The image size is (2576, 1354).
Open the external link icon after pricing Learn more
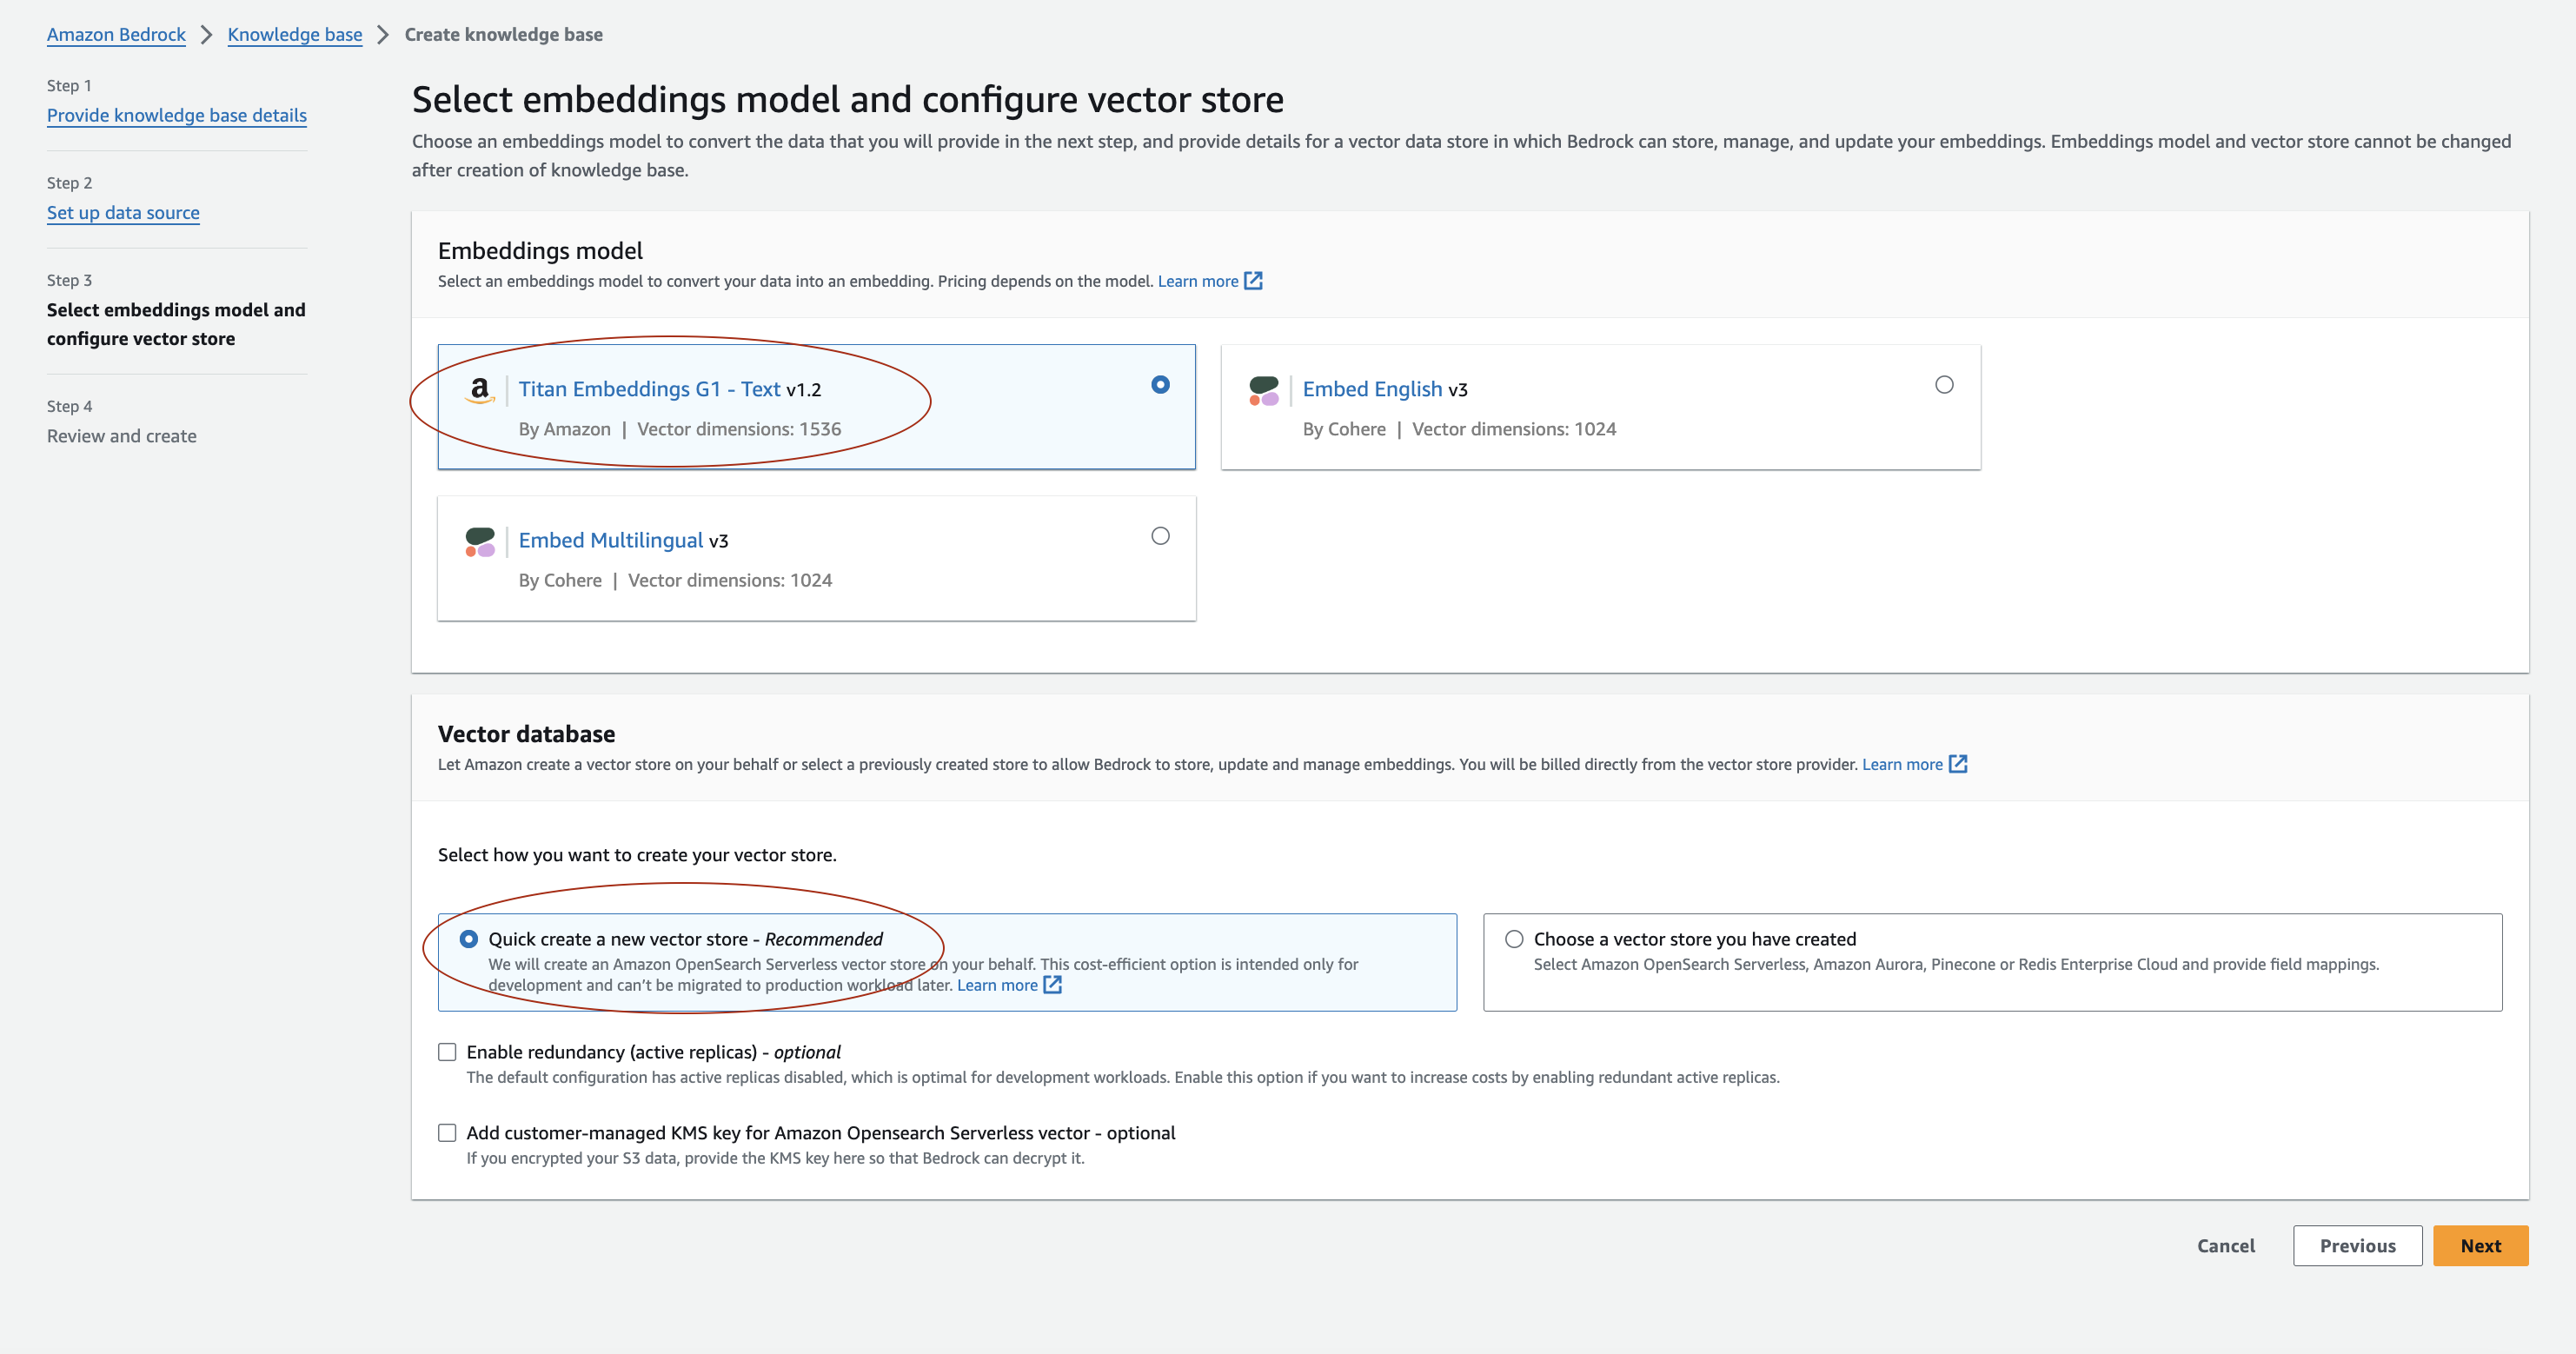point(1253,281)
